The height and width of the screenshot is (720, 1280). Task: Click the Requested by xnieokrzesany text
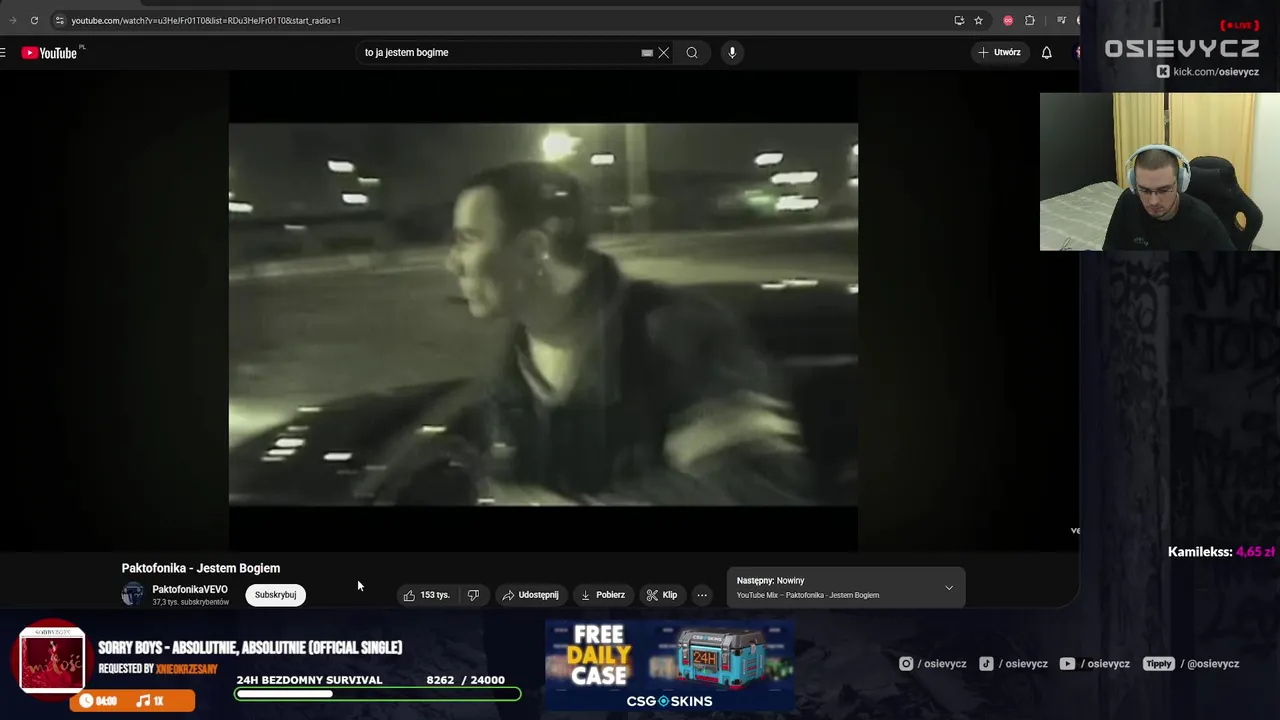pyautogui.click(x=158, y=669)
